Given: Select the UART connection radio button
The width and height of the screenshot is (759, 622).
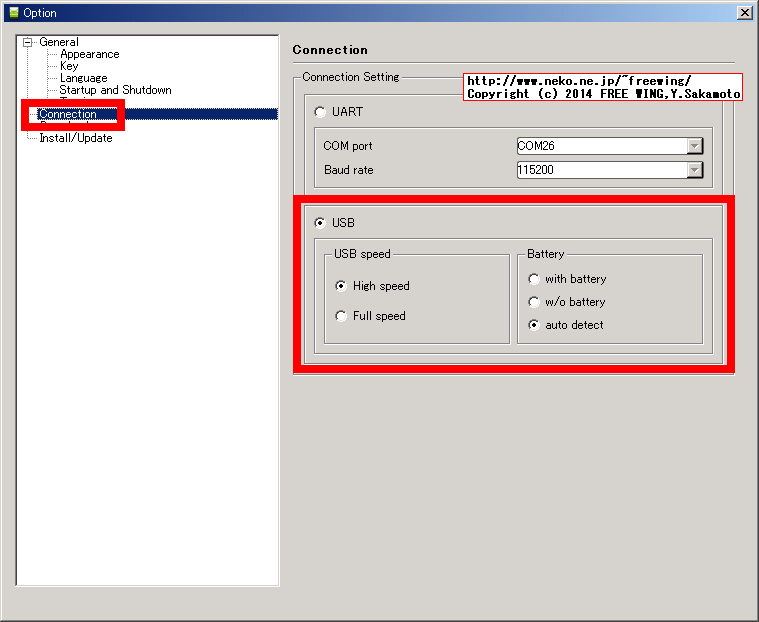Looking at the screenshot, I should click(320, 112).
